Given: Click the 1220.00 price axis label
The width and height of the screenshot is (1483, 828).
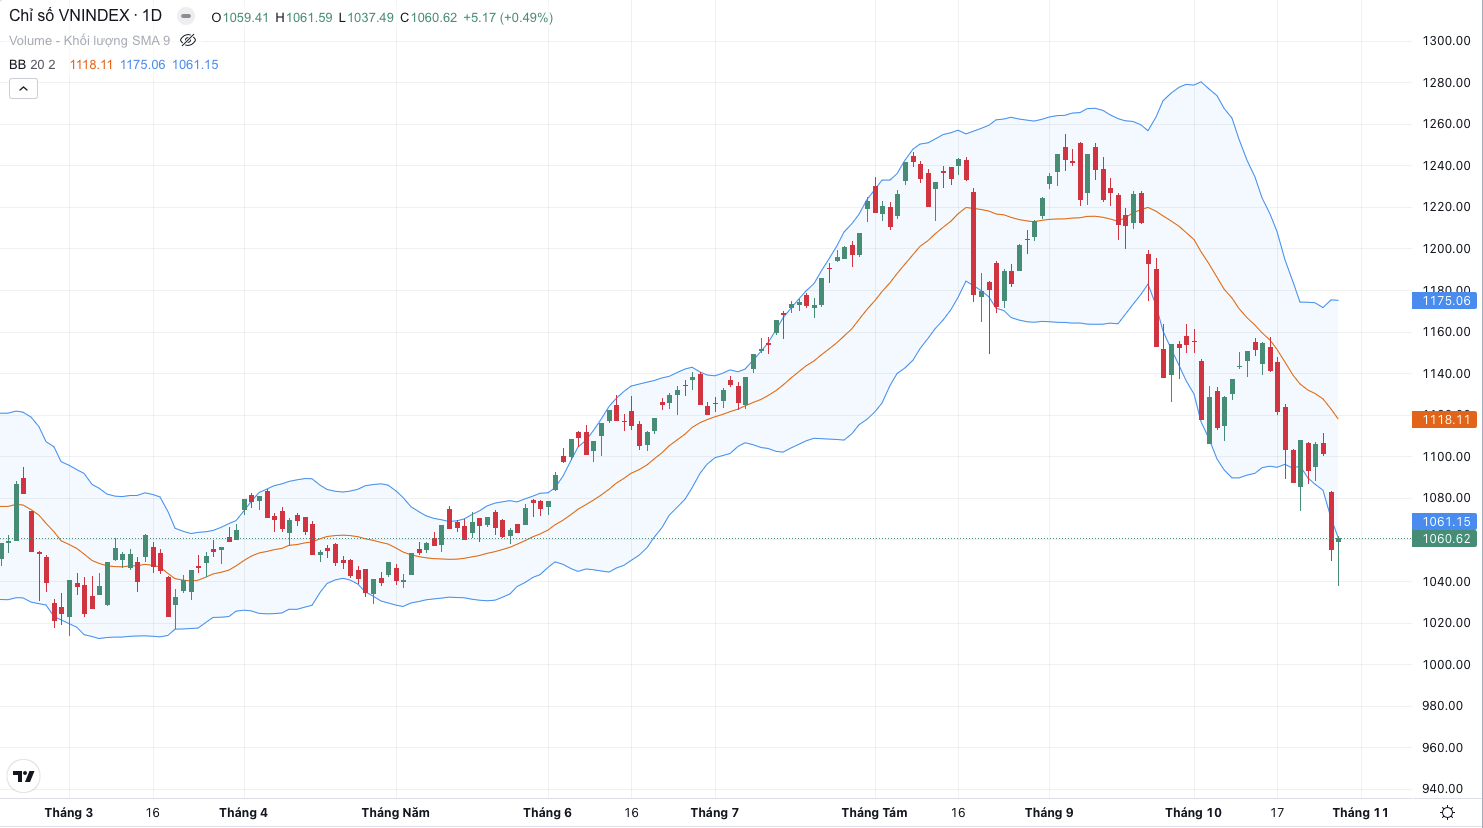Looking at the screenshot, I should [x=1446, y=207].
